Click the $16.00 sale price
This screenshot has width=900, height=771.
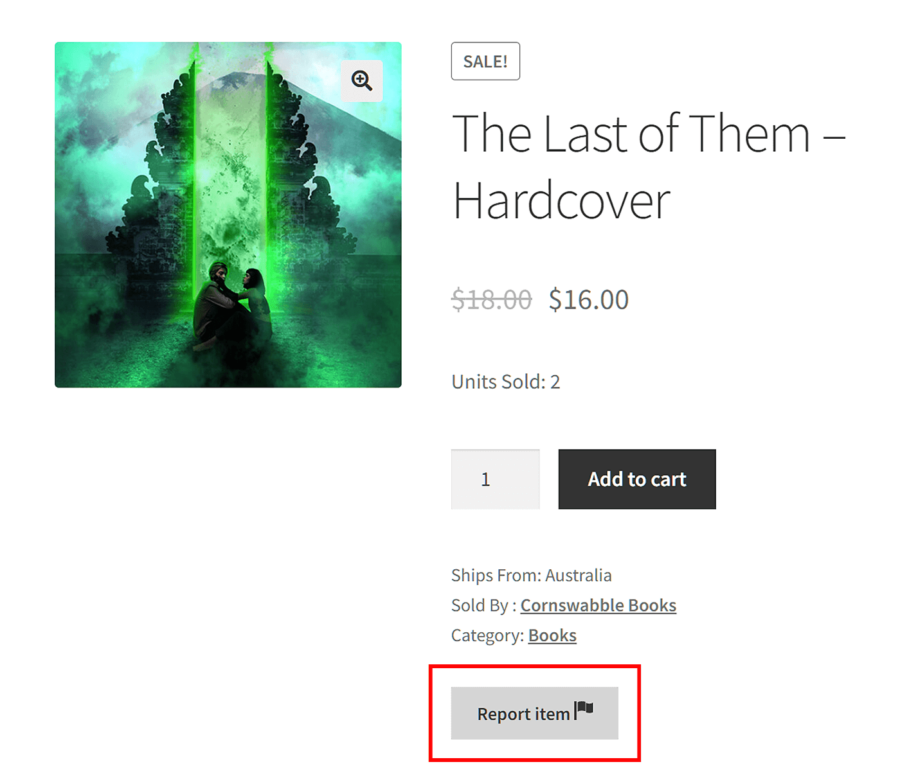click(x=588, y=300)
